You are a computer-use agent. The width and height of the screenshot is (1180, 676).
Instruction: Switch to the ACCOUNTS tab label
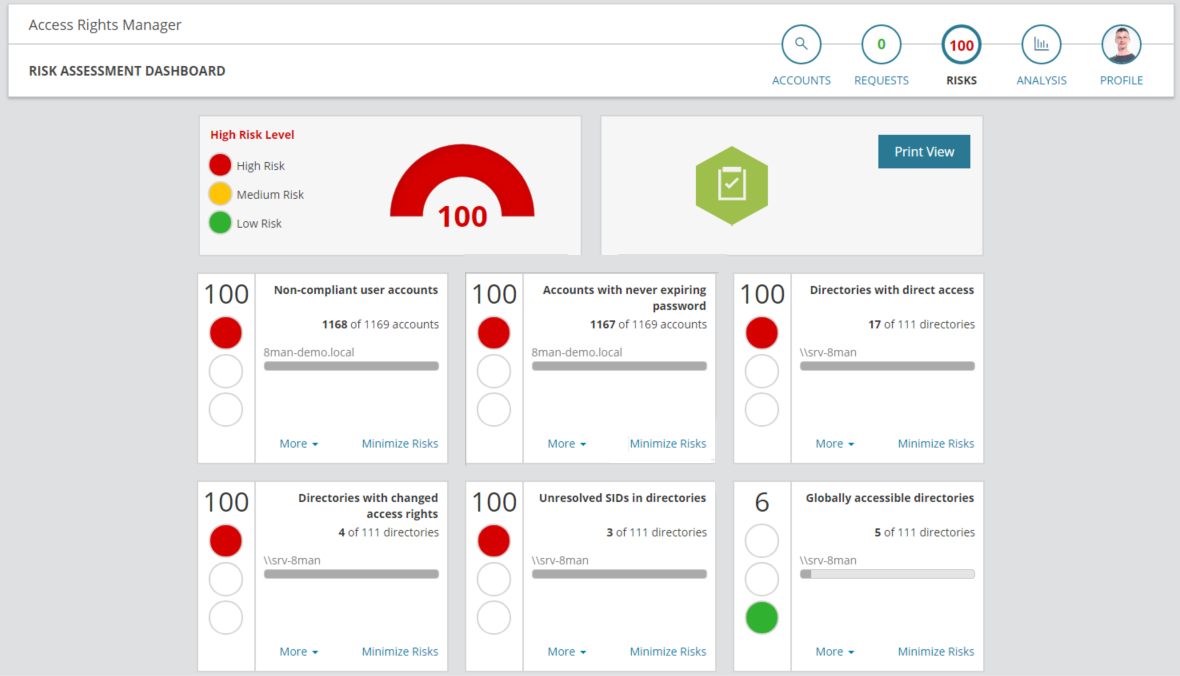tap(801, 81)
